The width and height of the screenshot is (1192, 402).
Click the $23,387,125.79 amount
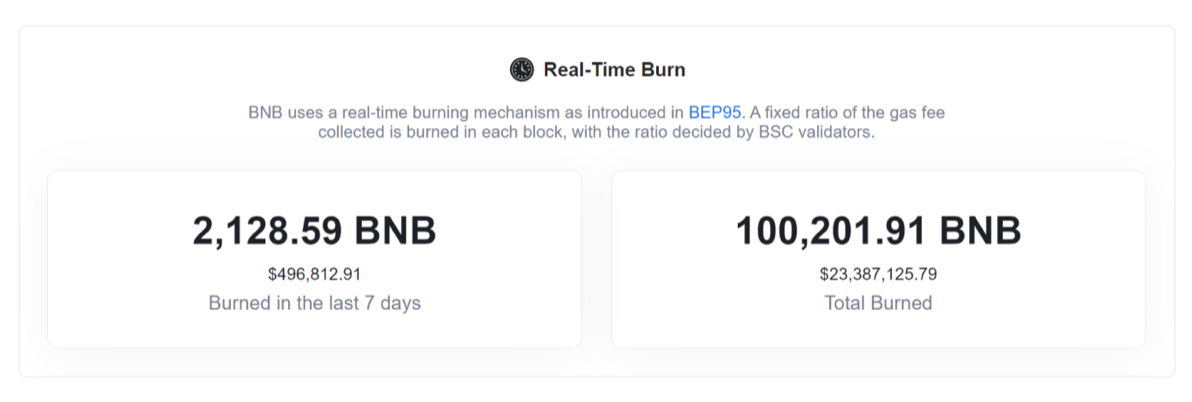878,274
